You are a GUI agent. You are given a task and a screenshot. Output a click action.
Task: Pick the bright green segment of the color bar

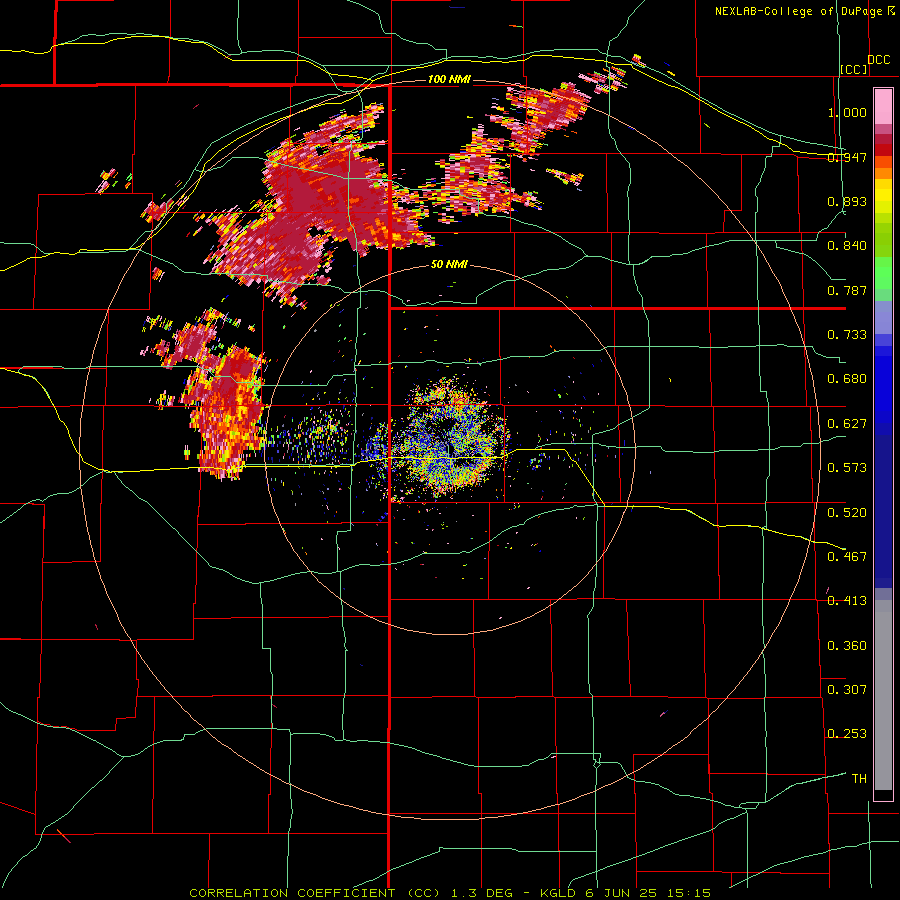(883, 273)
